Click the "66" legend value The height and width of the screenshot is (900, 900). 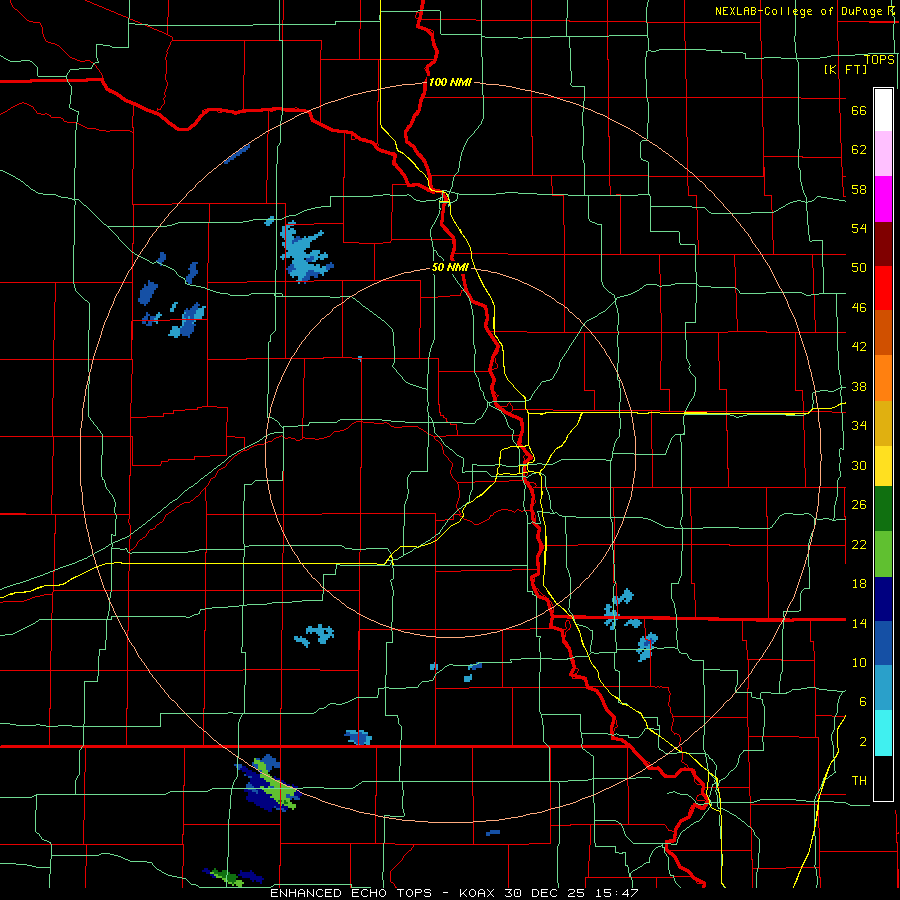(859, 111)
